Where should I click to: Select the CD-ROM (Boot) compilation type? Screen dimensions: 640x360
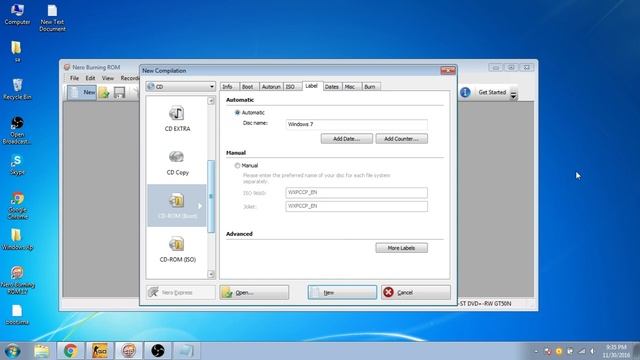coord(177,205)
